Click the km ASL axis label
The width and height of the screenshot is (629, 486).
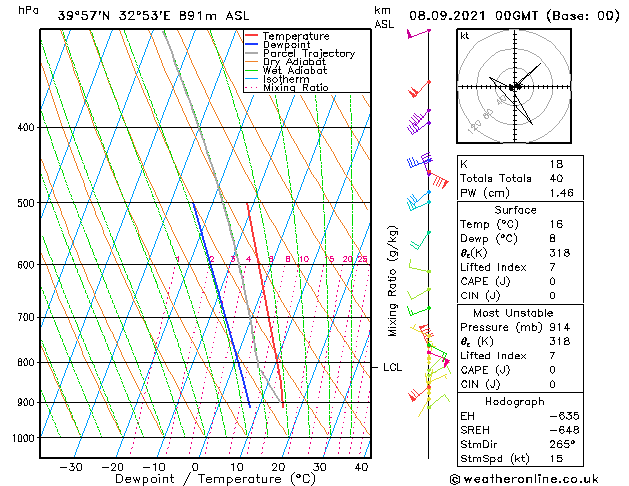(x=384, y=17)
